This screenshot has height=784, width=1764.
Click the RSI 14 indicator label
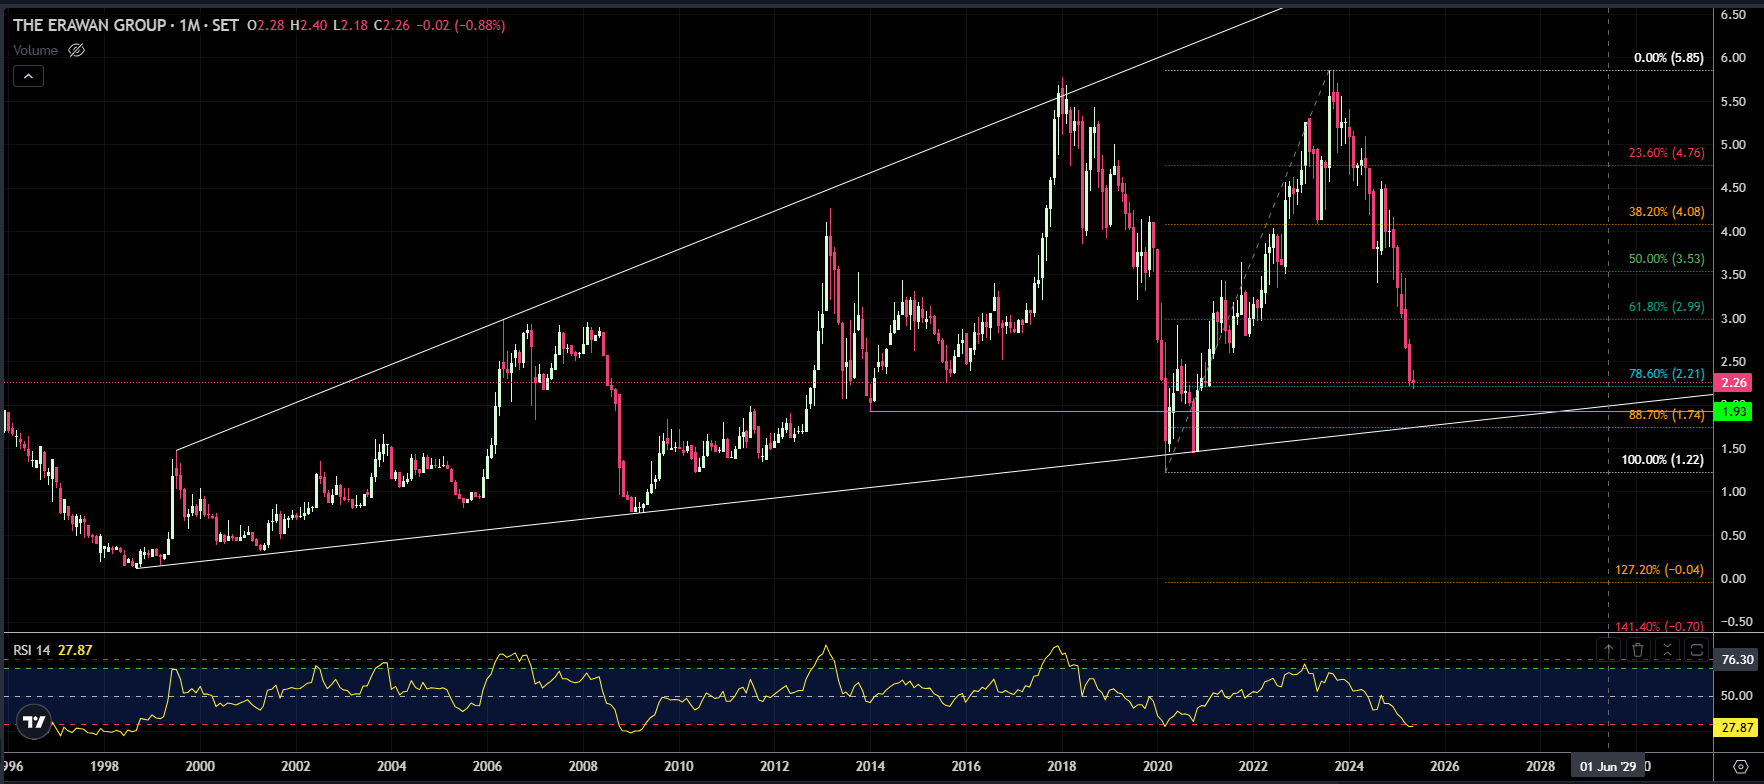(x=32, y=650)
